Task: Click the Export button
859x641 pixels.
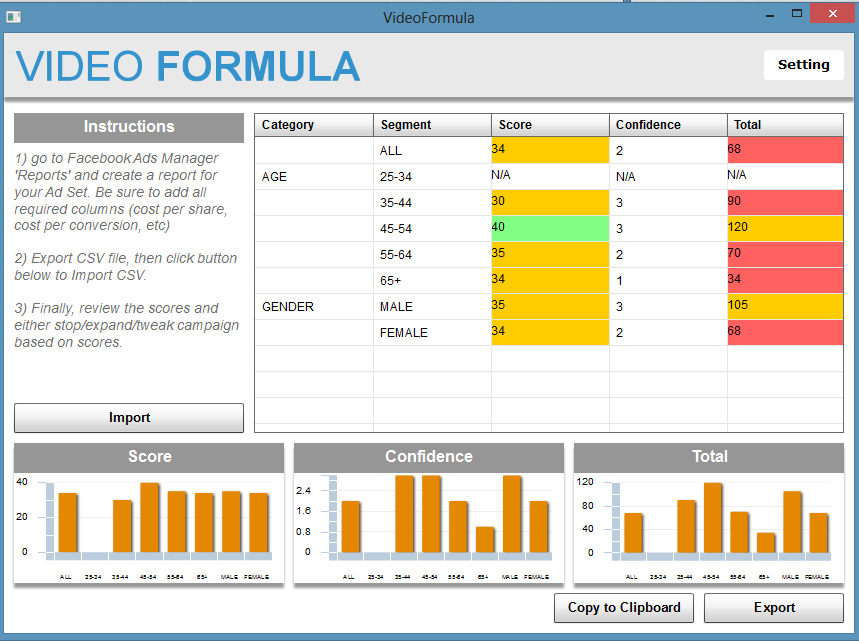Action: click(774, 608)
